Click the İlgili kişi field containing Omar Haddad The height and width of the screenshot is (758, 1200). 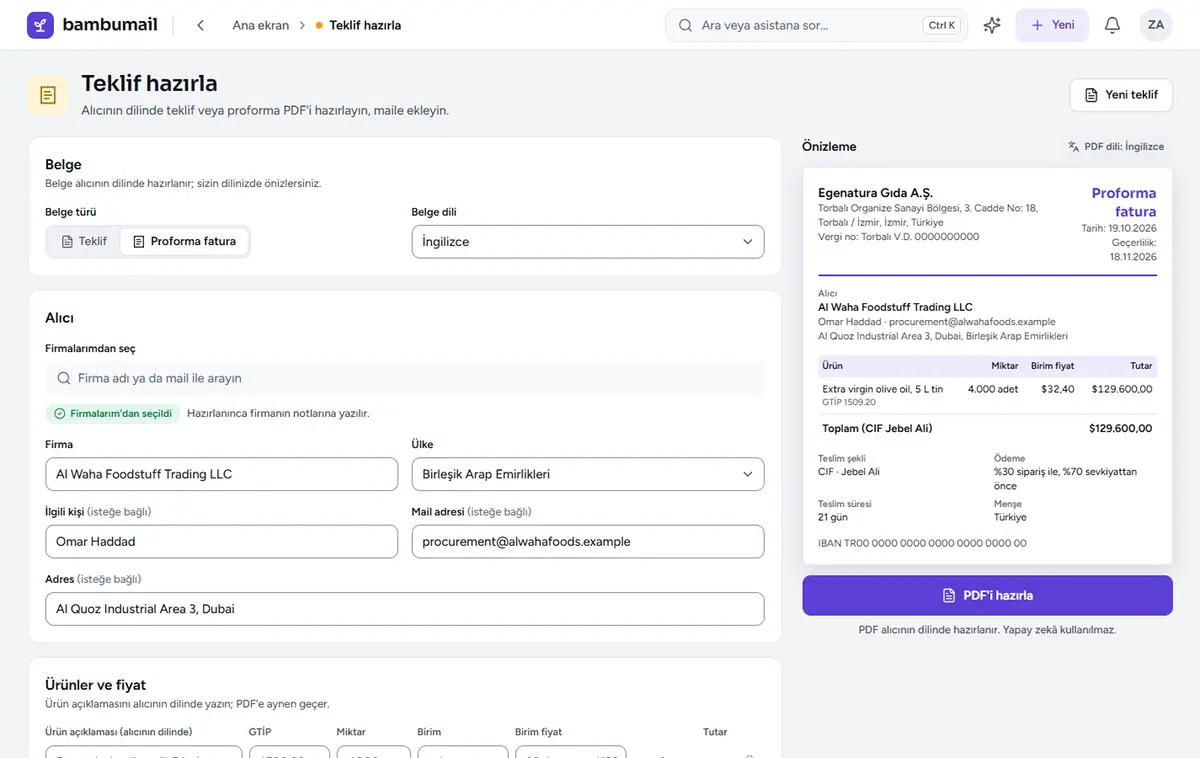point(221,541)
